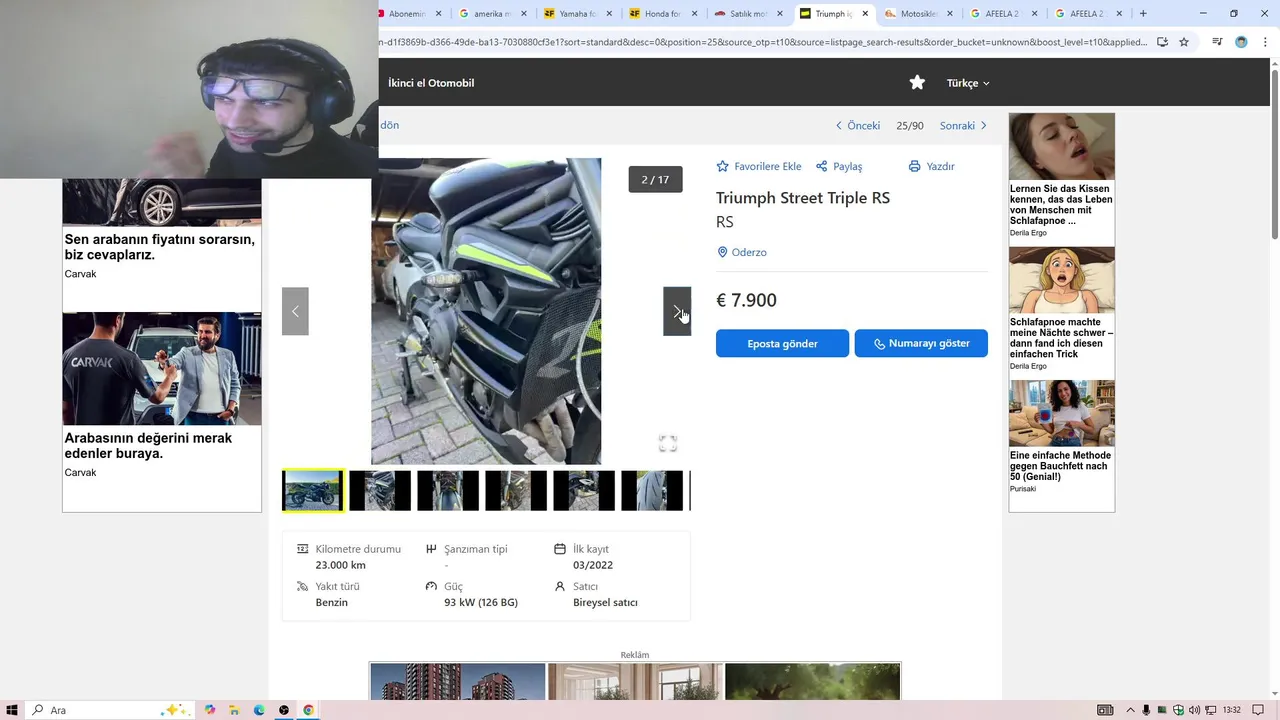Select the first yellow-highlighted gallery thumbnail
1280x720 pixels.
click(313, 491)
